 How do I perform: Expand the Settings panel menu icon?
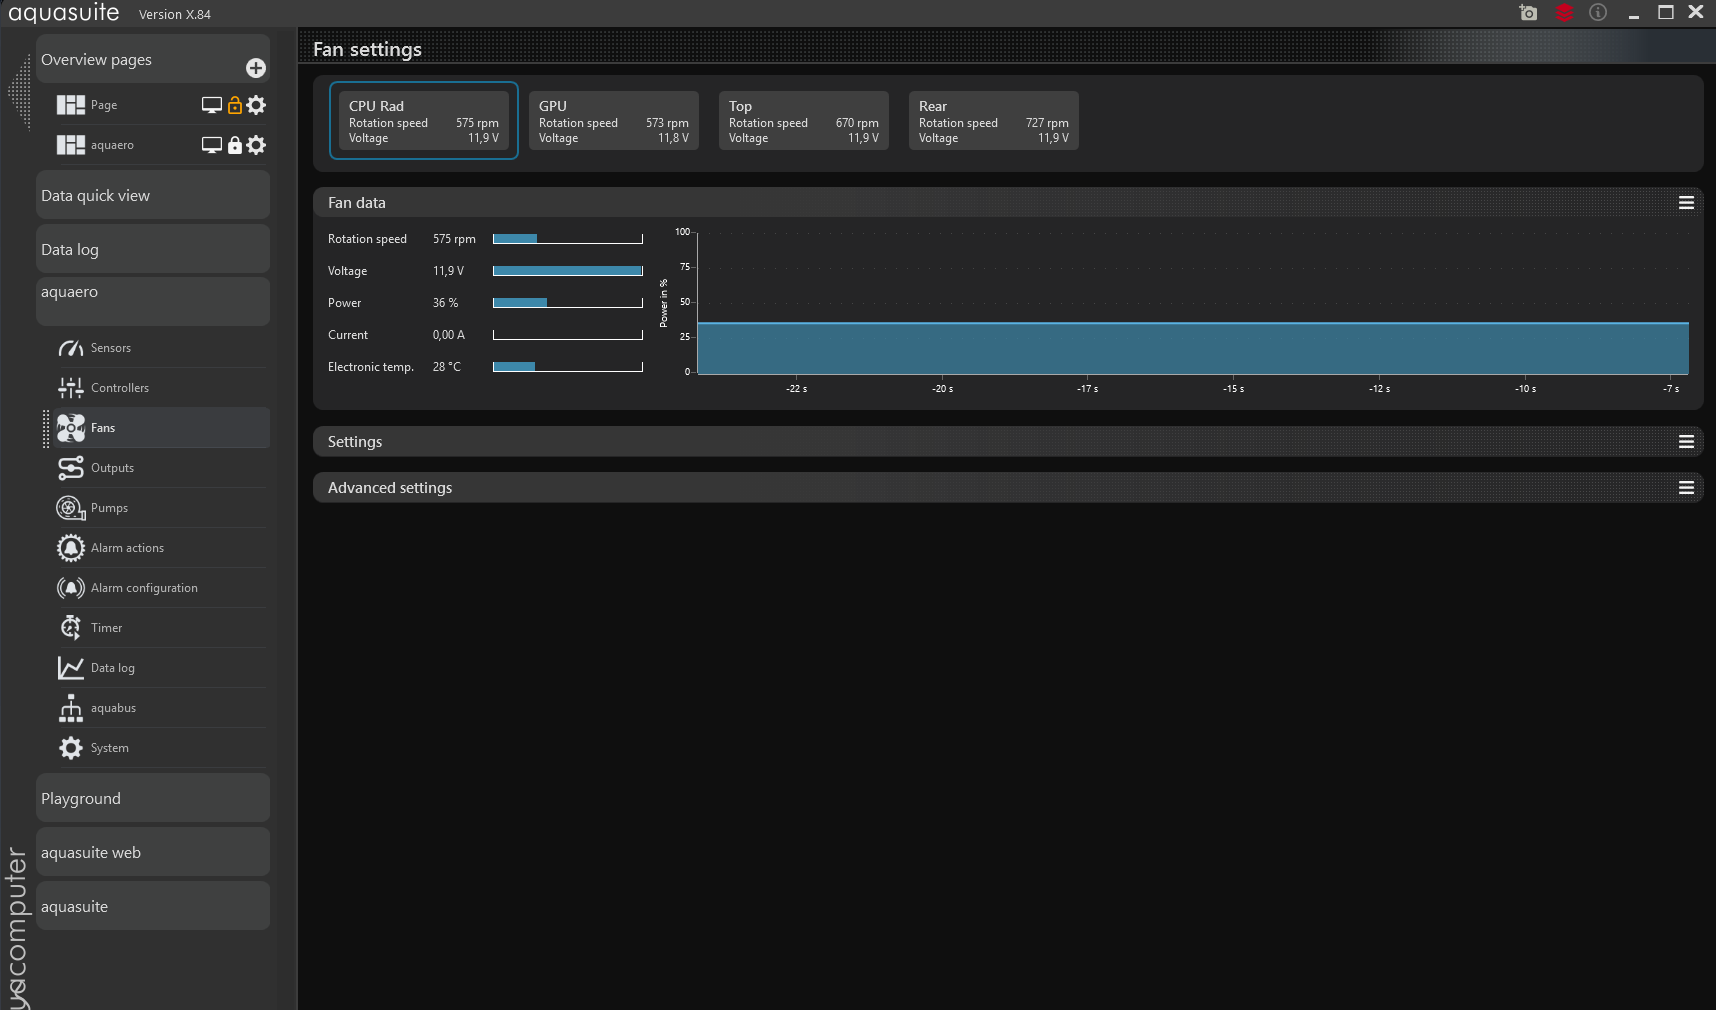[x=1686, y=442]
